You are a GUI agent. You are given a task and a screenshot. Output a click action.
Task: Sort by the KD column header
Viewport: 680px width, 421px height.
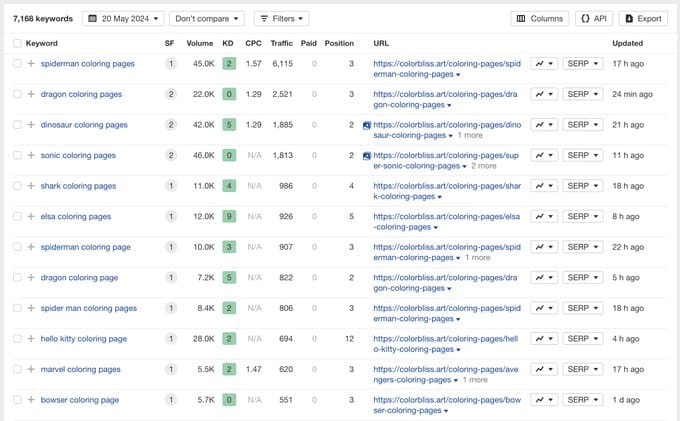[228, 43]
